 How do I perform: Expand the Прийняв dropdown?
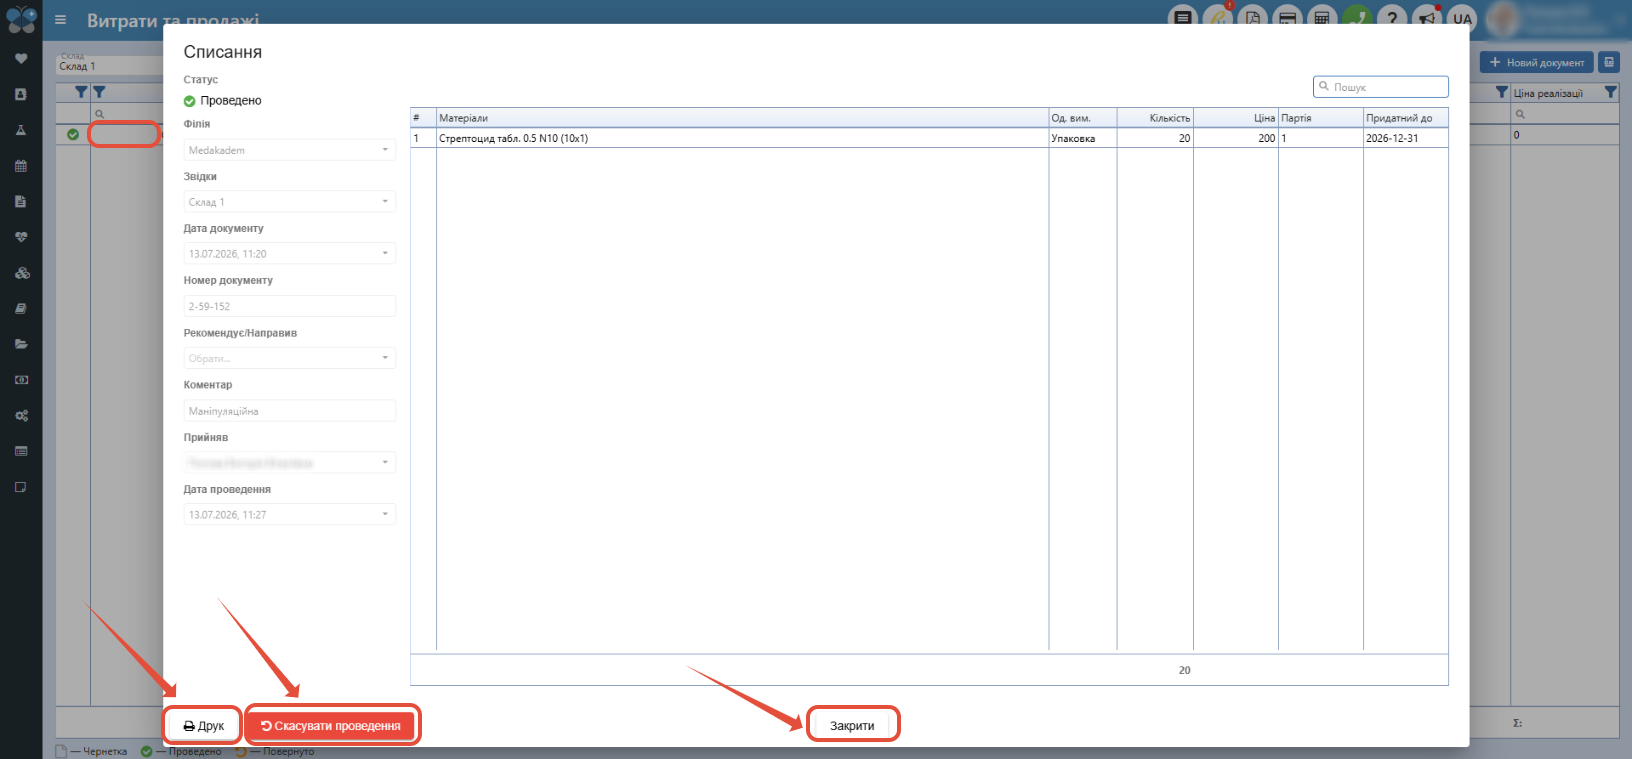(290, 463)
